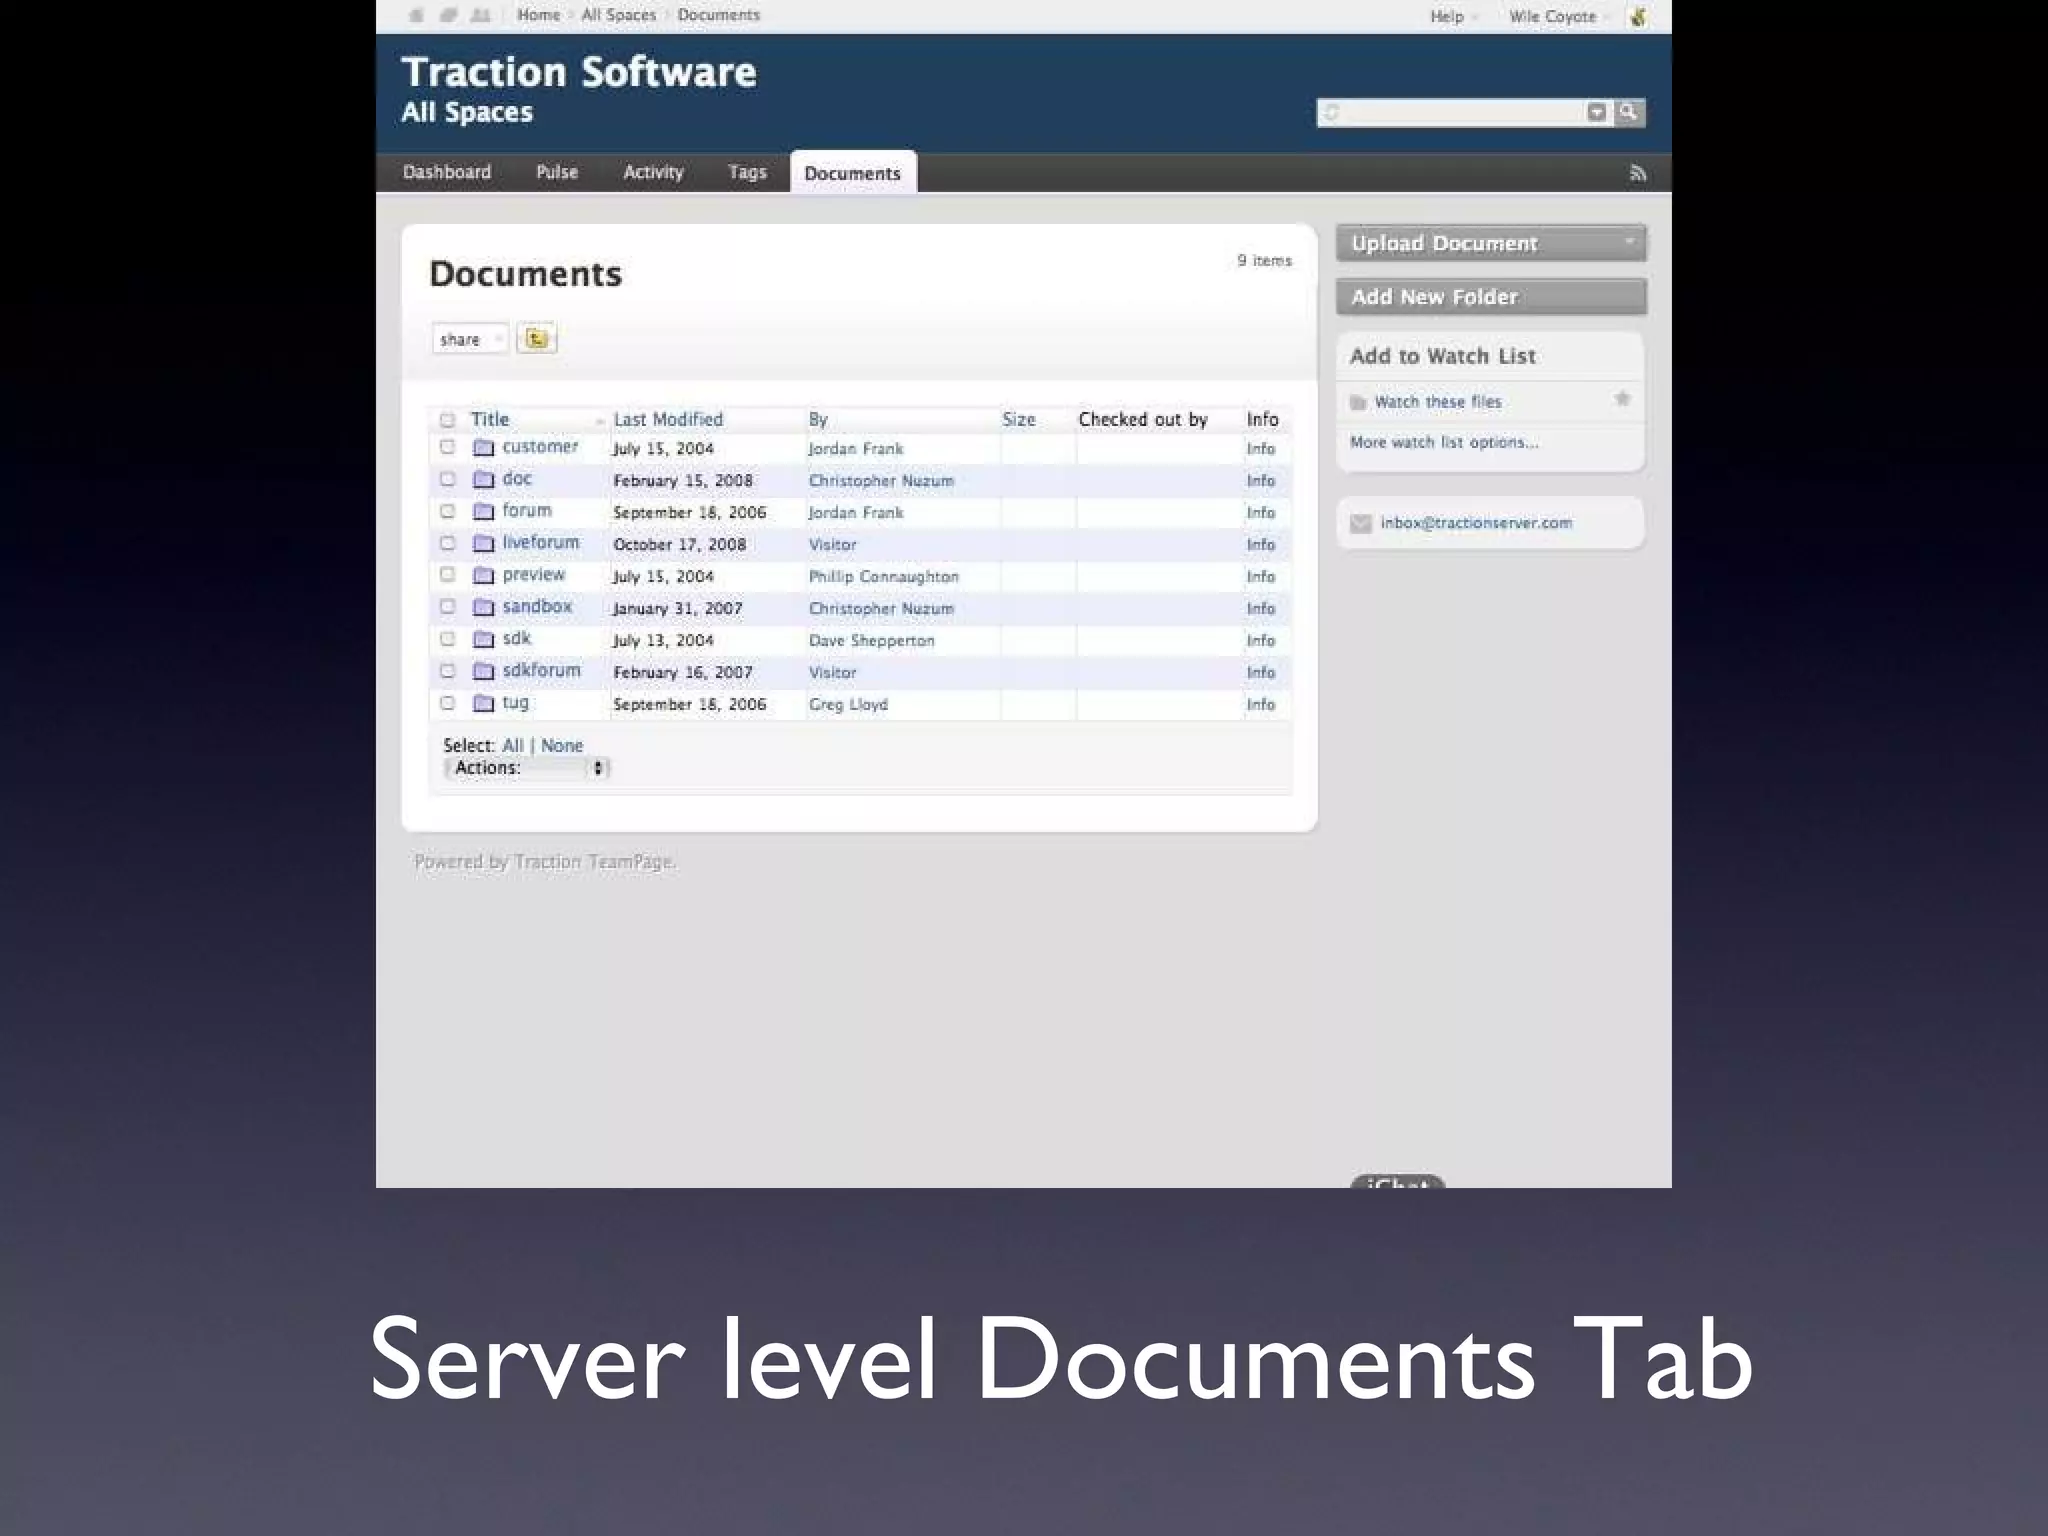This screenshot has width=2048, height=1536.
Task: Open the Actions dropdown
Action: tap(526, 768)
